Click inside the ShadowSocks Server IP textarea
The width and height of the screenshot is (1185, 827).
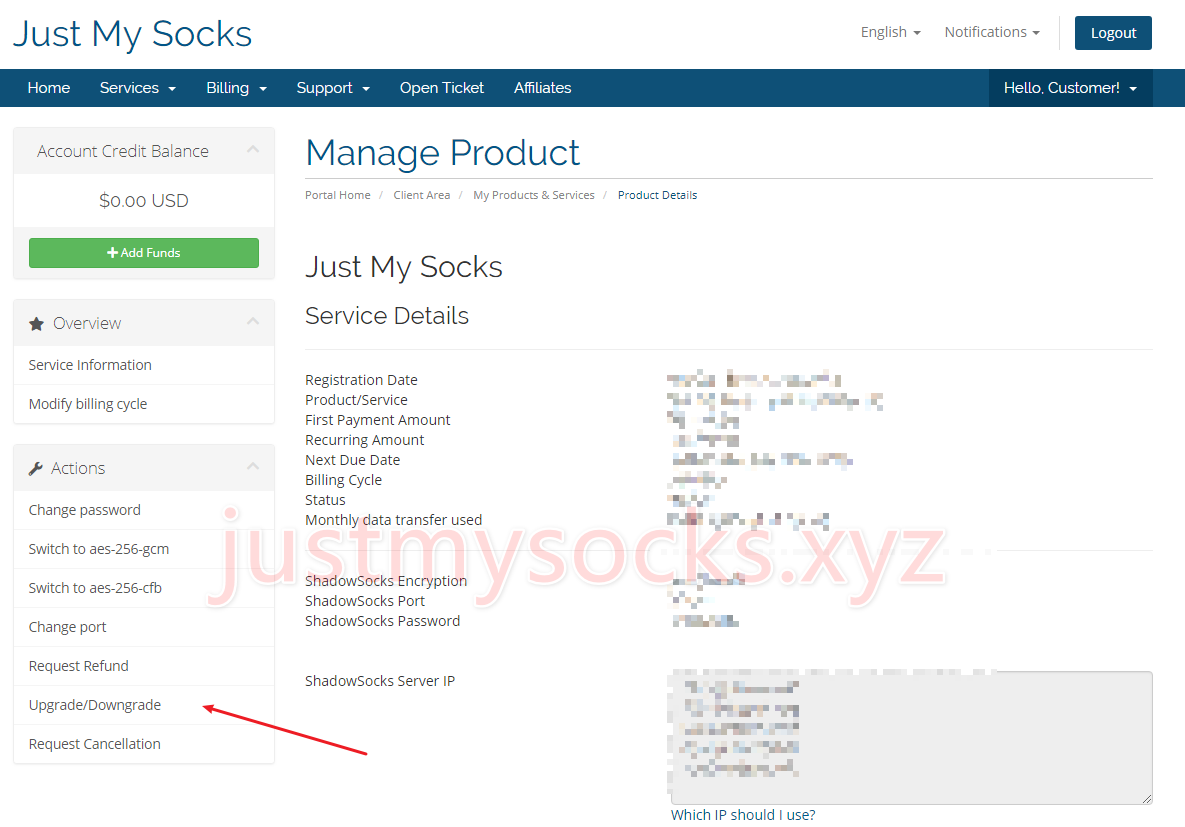click(x=911, y=738)
